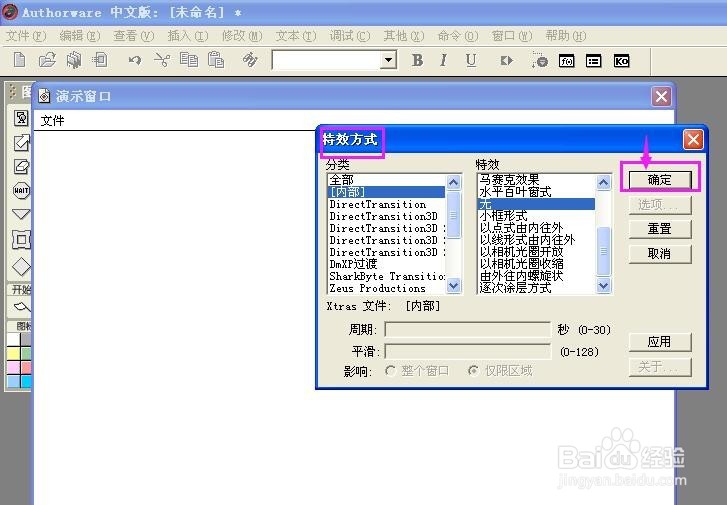The width and height of the screenshot is (727, 505).
Task: Select DmXP过渡 in the 分类 list
Action: 387,264
